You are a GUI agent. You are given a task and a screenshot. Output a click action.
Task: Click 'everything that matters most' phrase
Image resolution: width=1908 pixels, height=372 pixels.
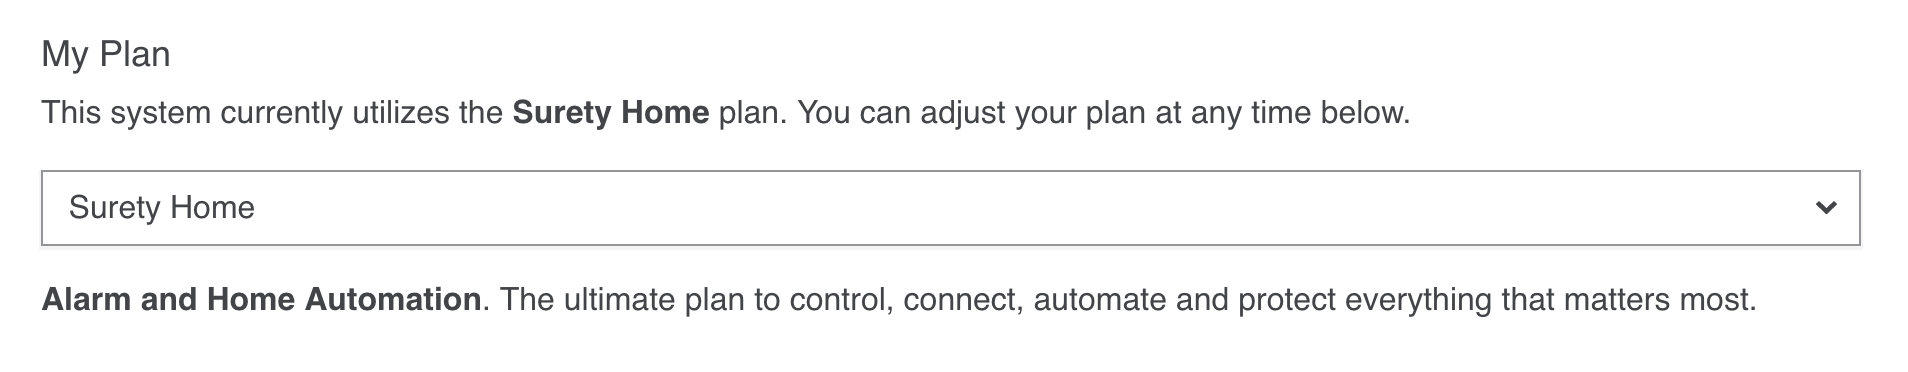point(1550,299)
